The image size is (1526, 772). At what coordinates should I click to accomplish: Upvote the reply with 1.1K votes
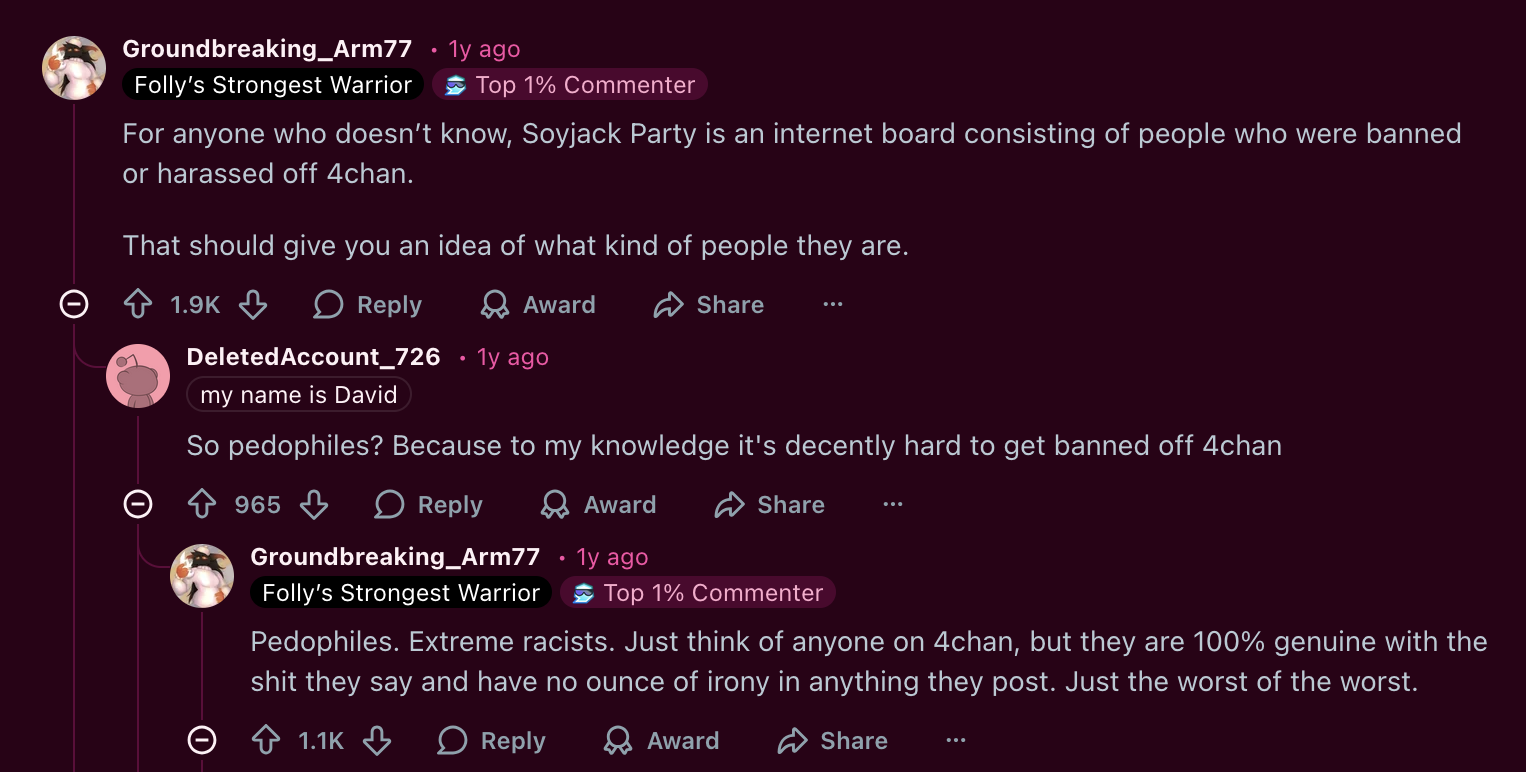(x=266, y=741)
